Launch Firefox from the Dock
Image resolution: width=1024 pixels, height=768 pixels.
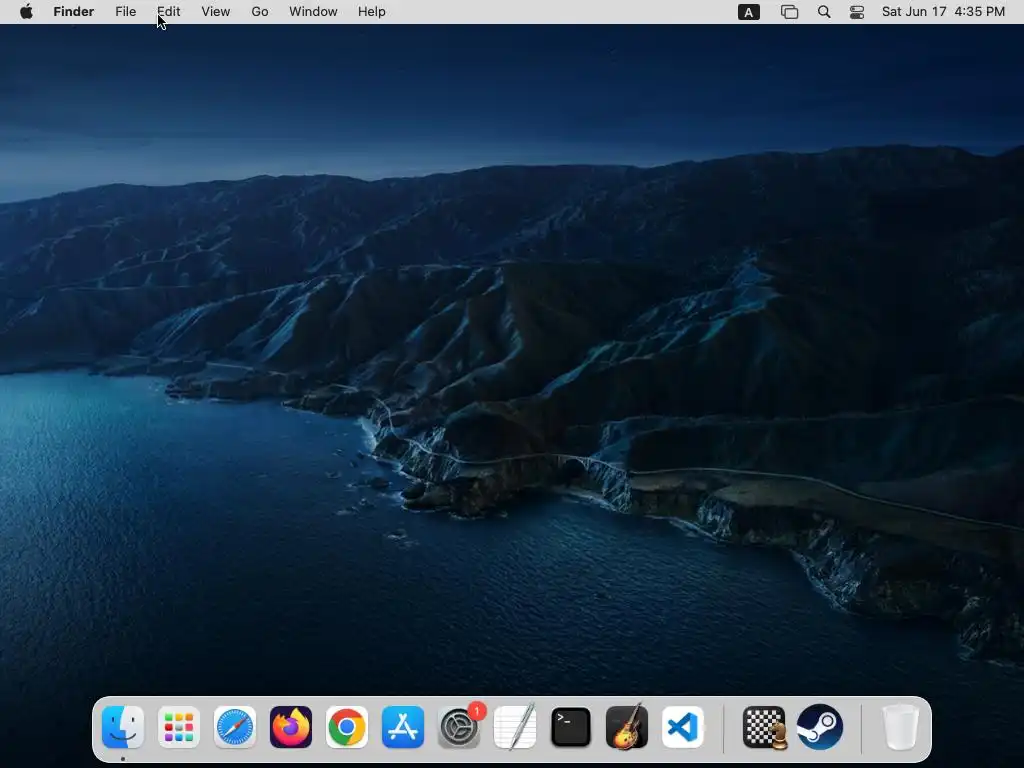tap(291, 727)
